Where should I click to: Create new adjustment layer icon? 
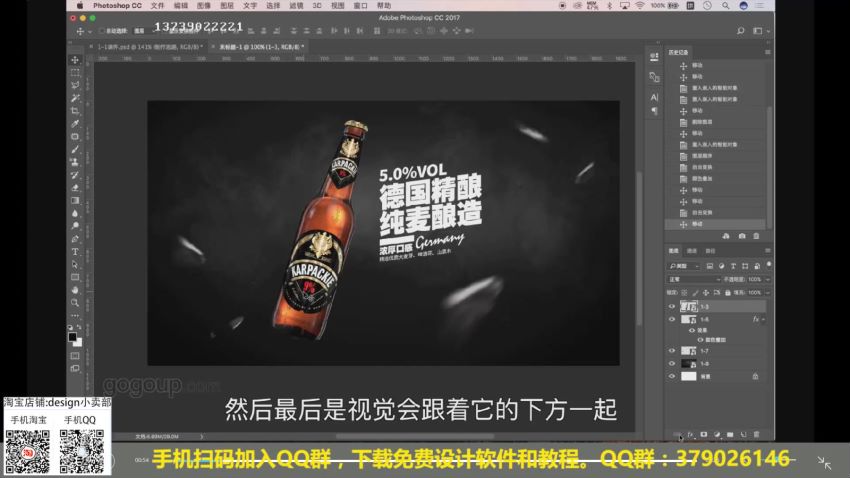pyautogui.click(x=717, y=435)
